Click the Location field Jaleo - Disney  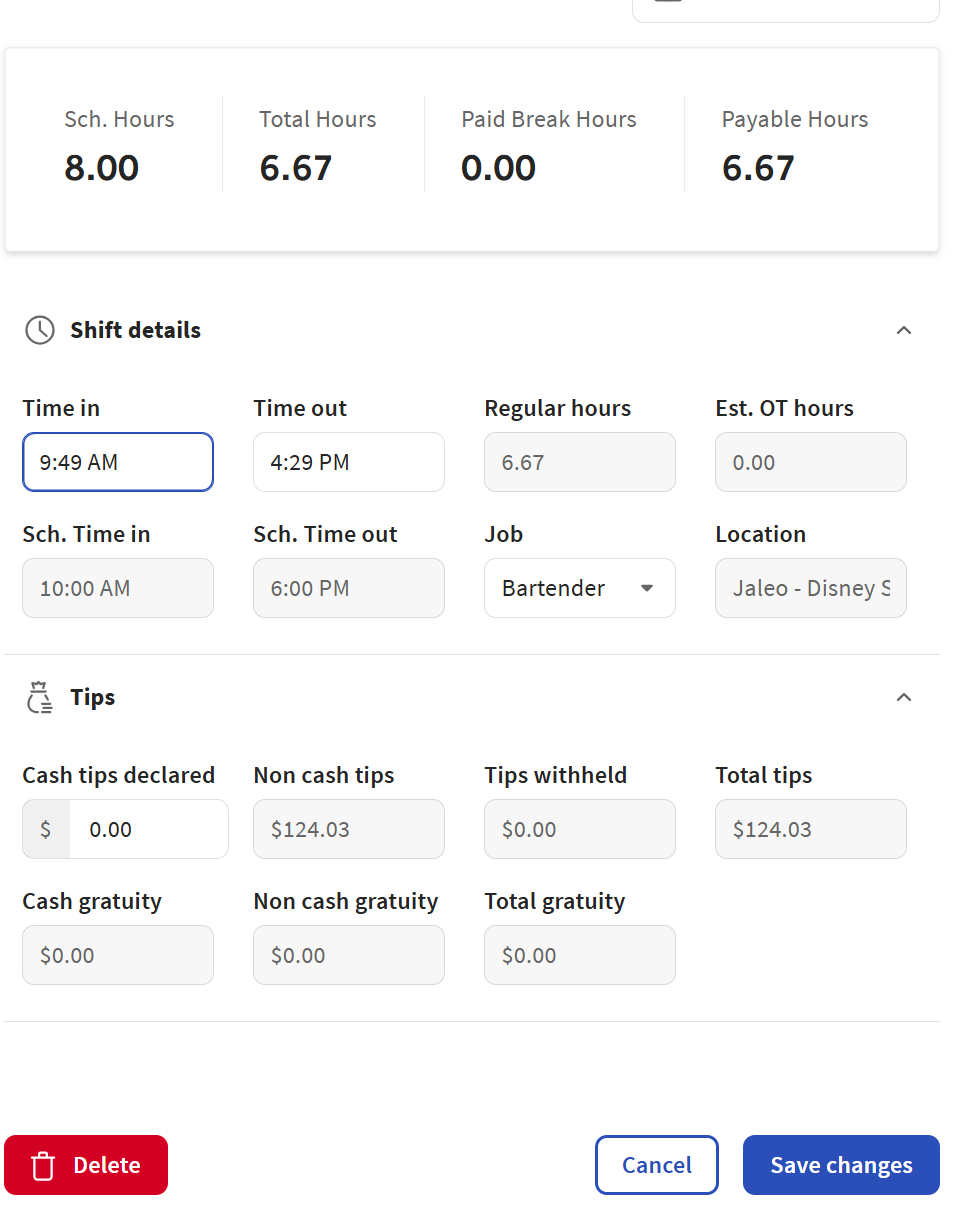pyautogui.click(x=811, y=588)
